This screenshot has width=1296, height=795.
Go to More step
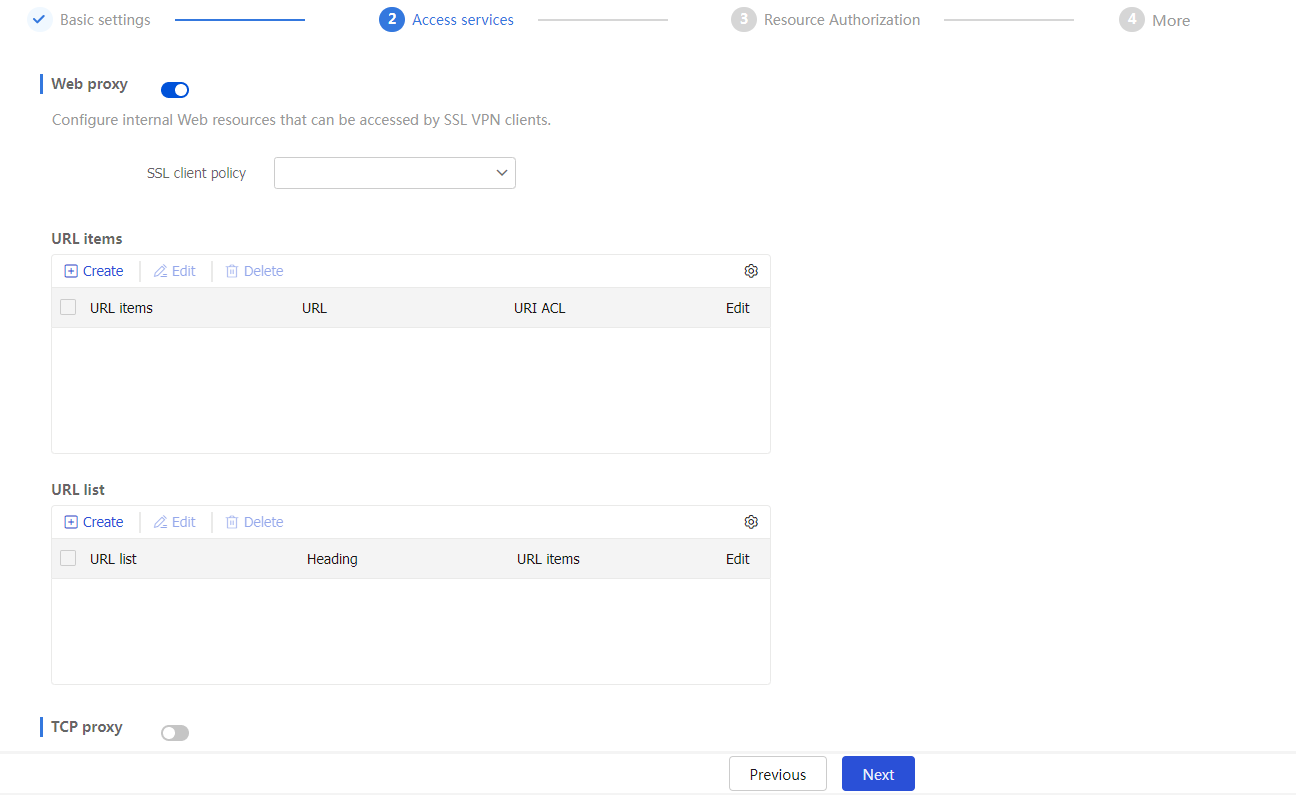(x=1171, y=20)
